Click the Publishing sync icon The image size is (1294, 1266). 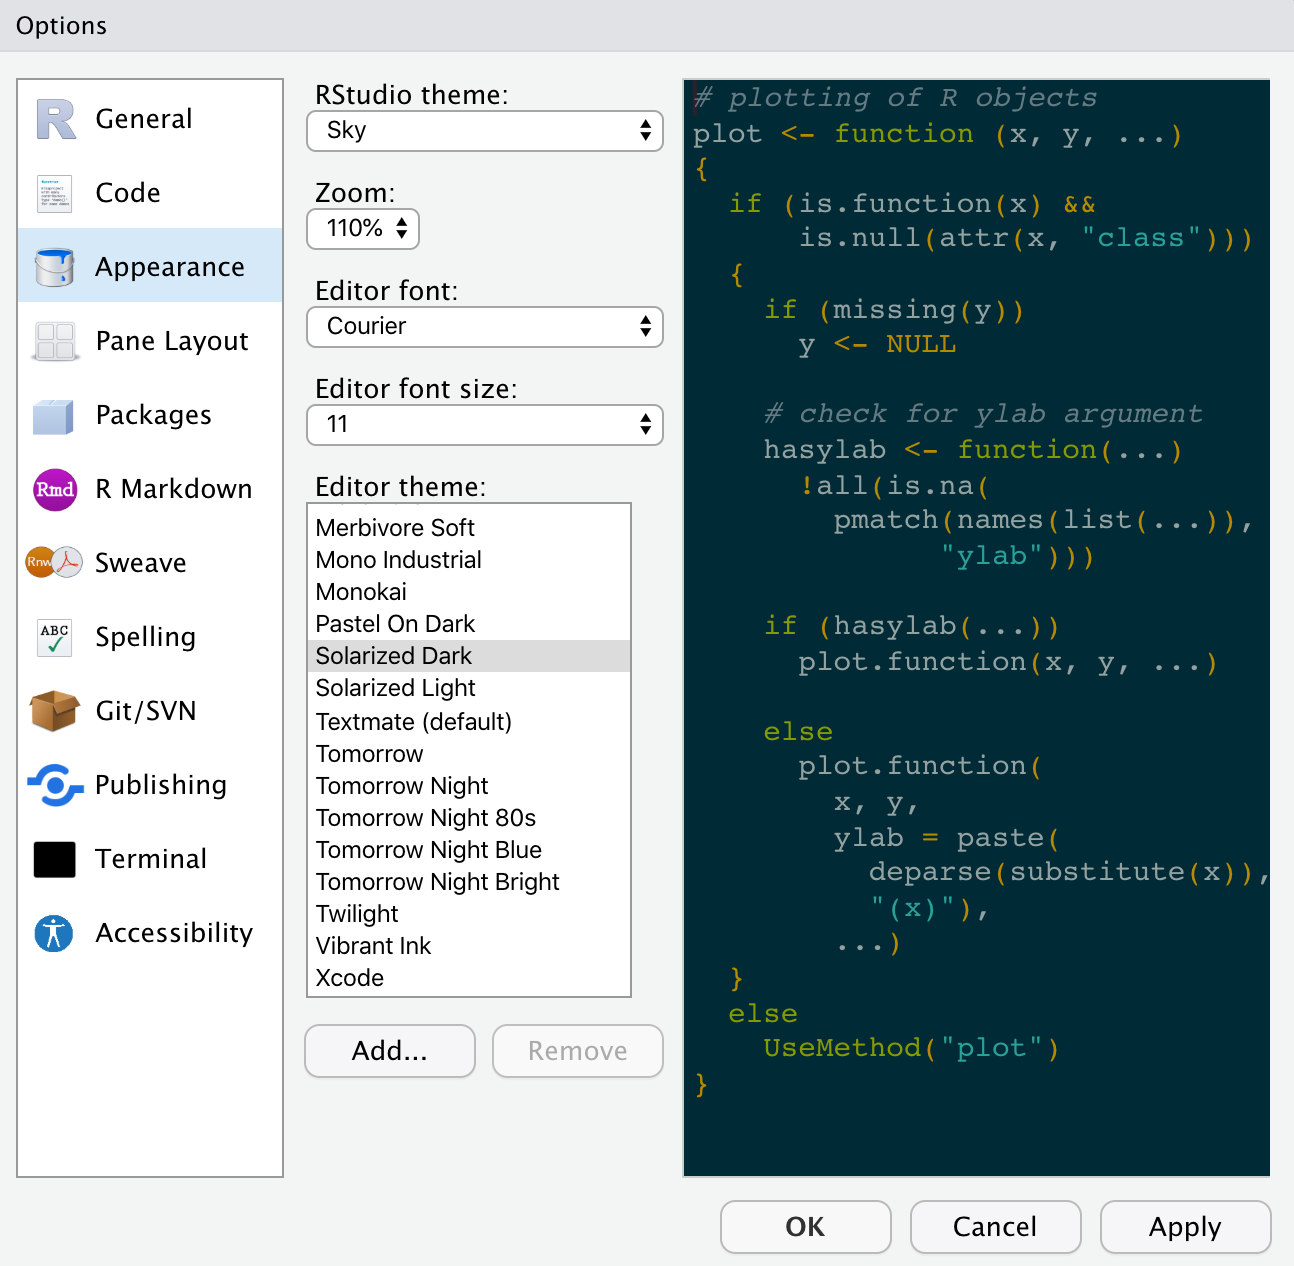tap(55, 785)
